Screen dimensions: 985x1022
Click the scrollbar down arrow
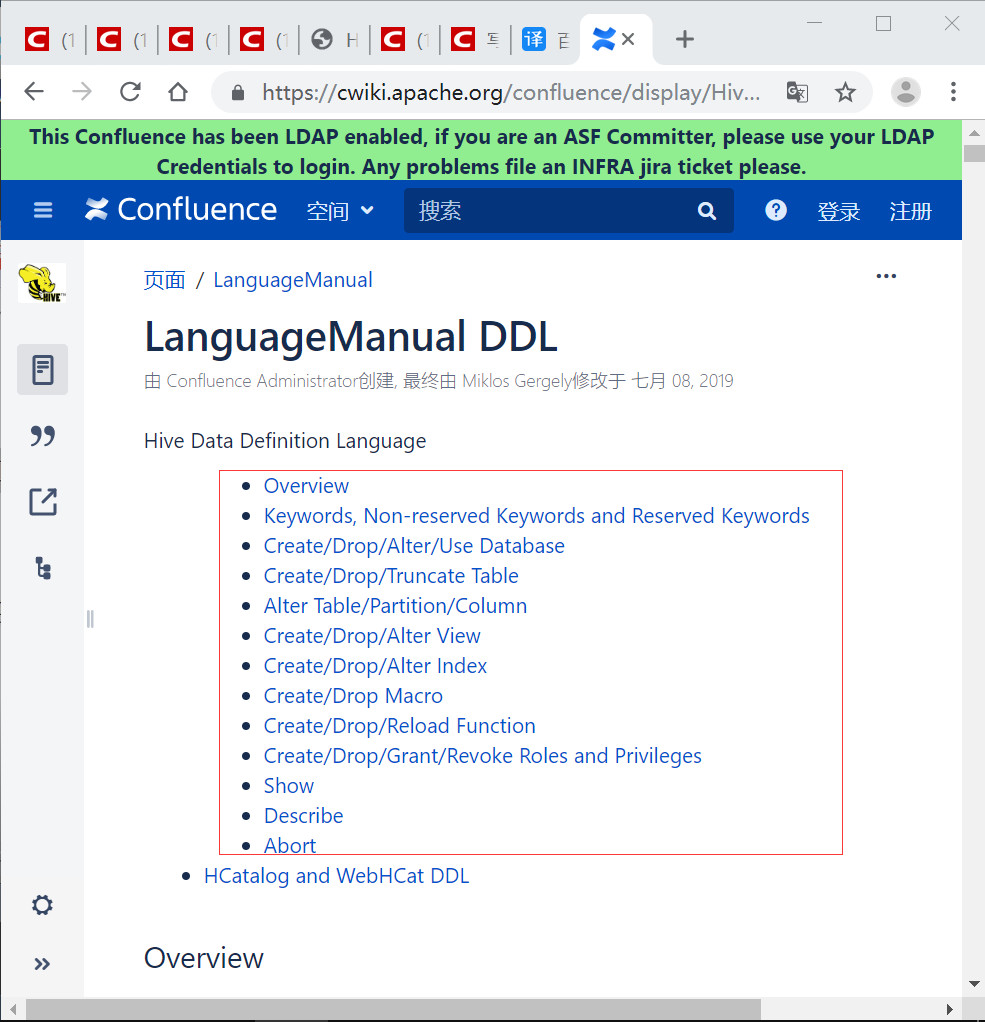[974, 984]
